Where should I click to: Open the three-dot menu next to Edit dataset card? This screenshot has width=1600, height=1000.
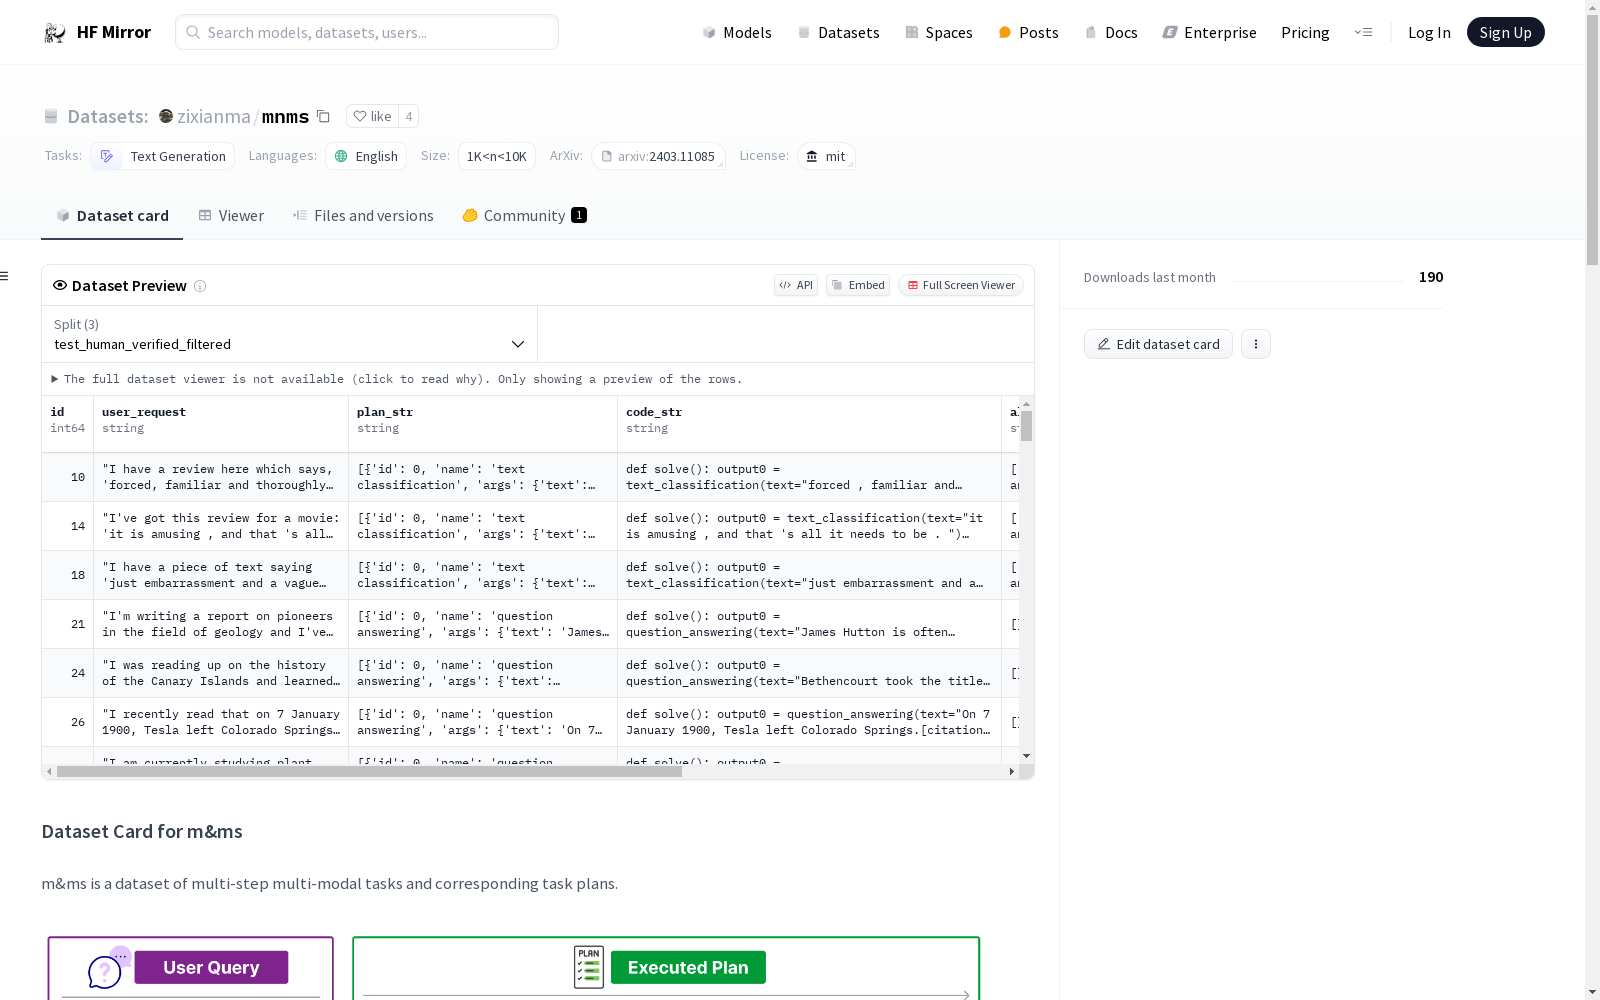coord(1256,344)
